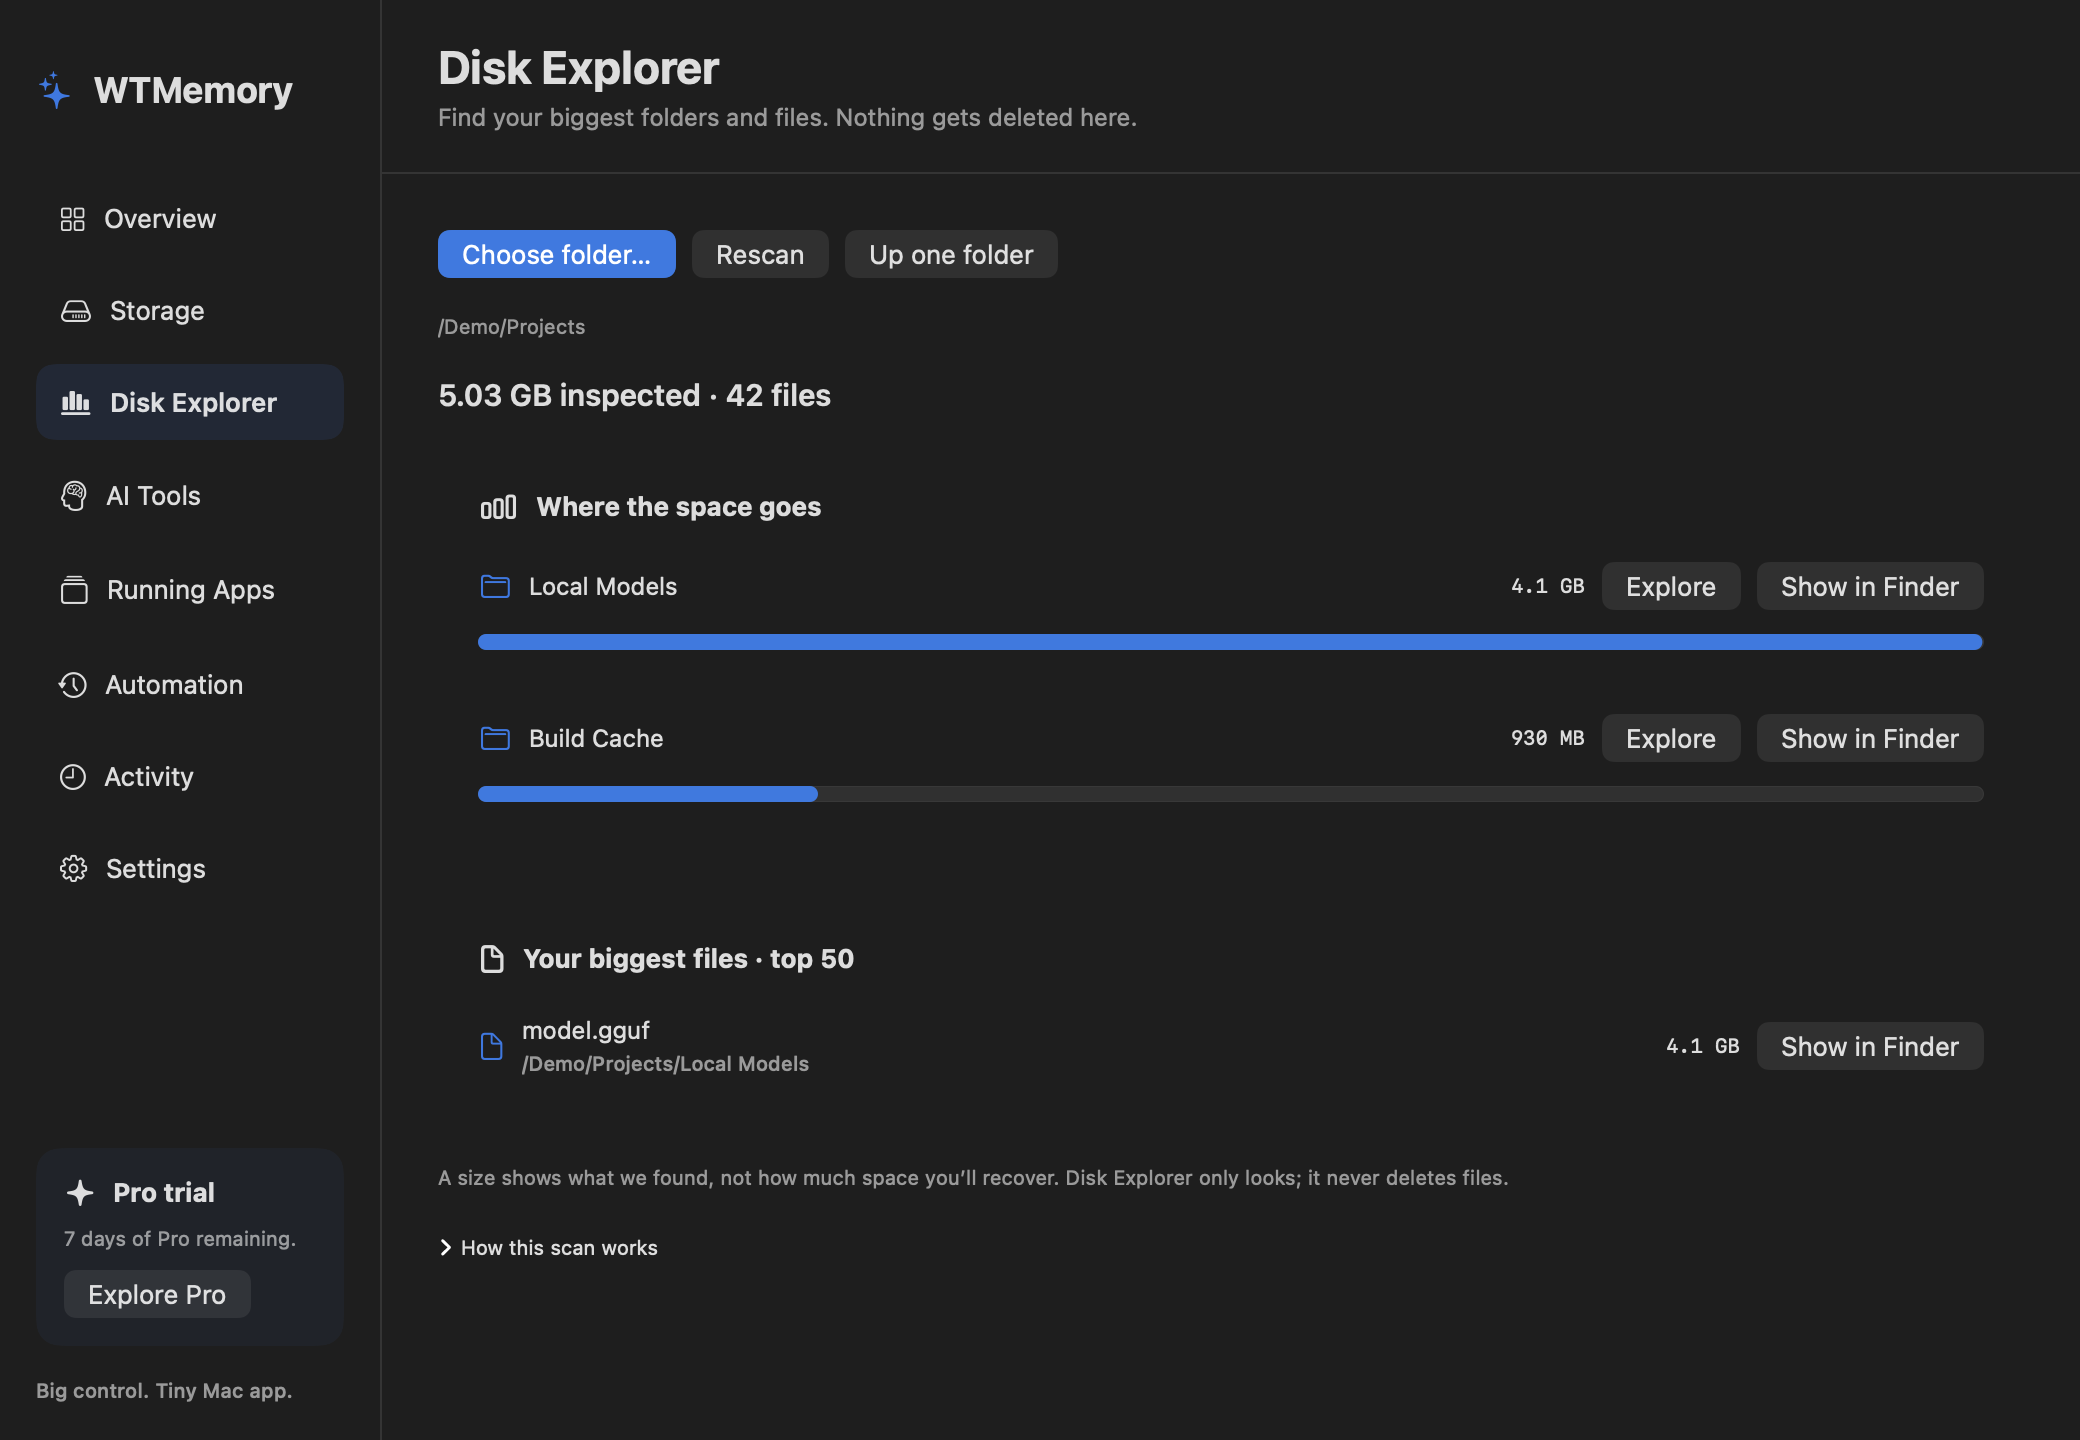Select Automation in the sidebar
The height and width of the screenshot is (1440, 2080).
190,685
